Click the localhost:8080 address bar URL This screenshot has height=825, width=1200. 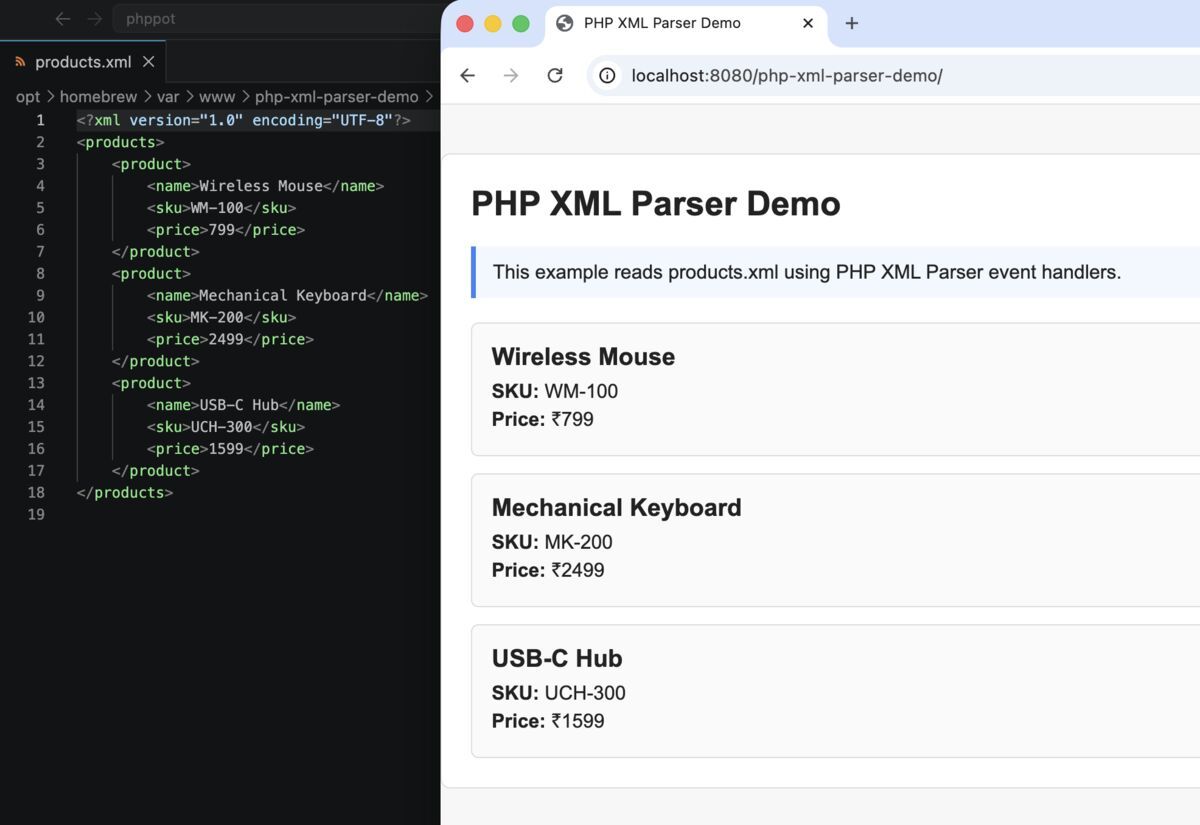(x=787, y=76)
